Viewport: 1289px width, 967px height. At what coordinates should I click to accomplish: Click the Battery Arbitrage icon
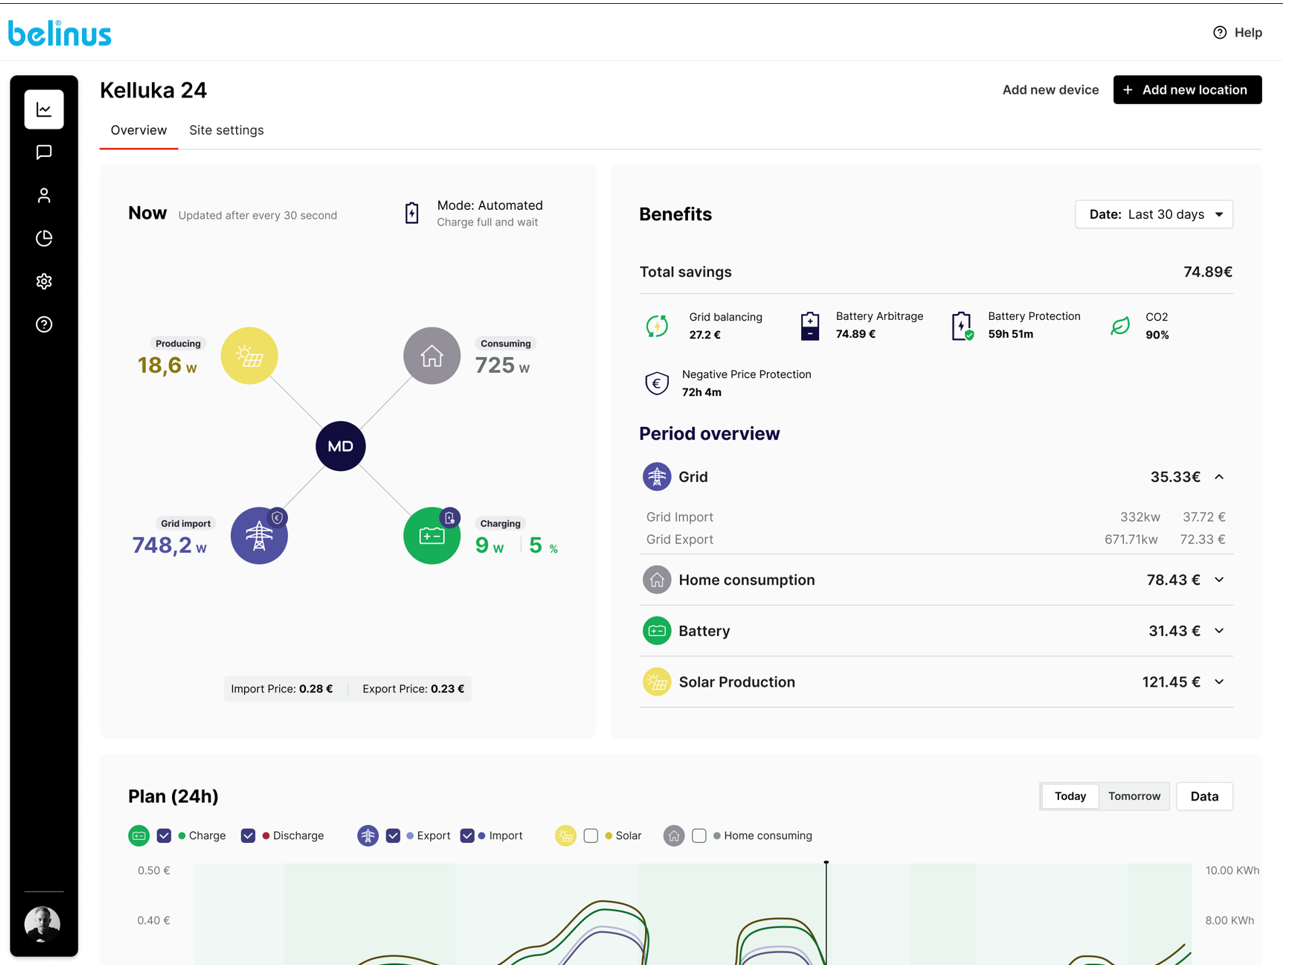click(810, 326)
